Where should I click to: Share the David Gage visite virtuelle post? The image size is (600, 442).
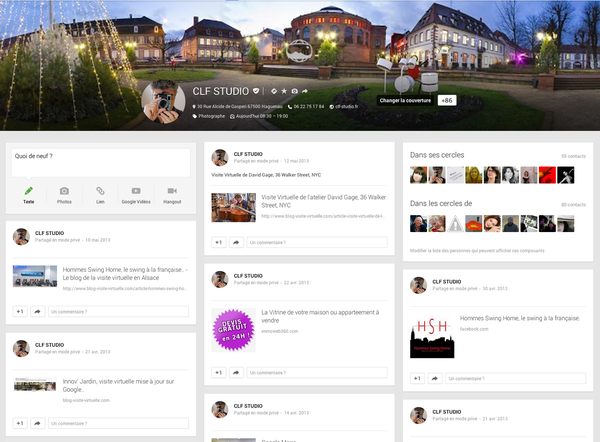pos(236,242)
